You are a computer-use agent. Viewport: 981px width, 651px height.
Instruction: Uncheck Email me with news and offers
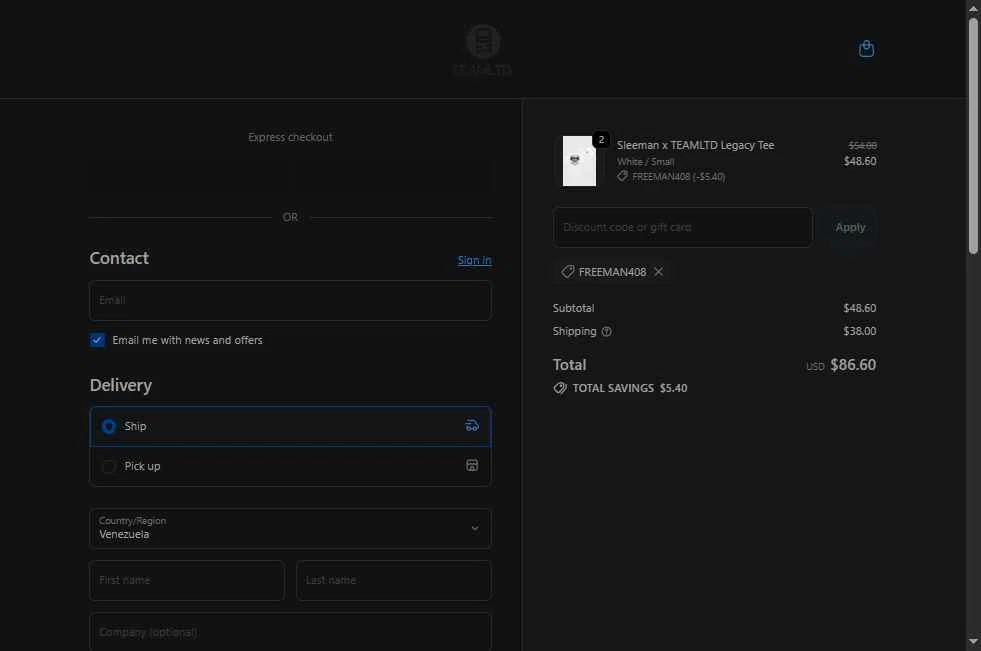coord(97,340)
